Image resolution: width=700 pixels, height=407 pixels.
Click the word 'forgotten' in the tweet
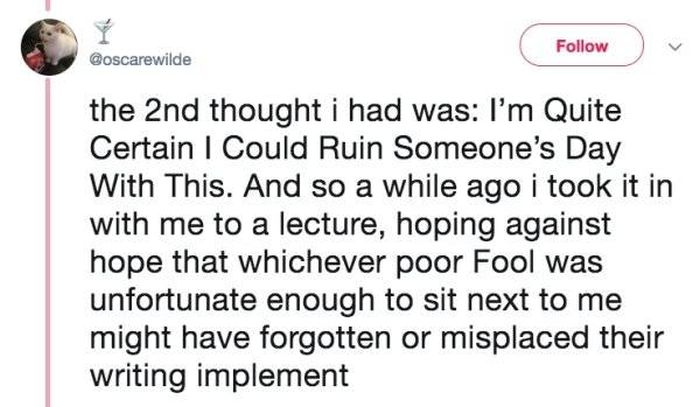coord(325,338)
